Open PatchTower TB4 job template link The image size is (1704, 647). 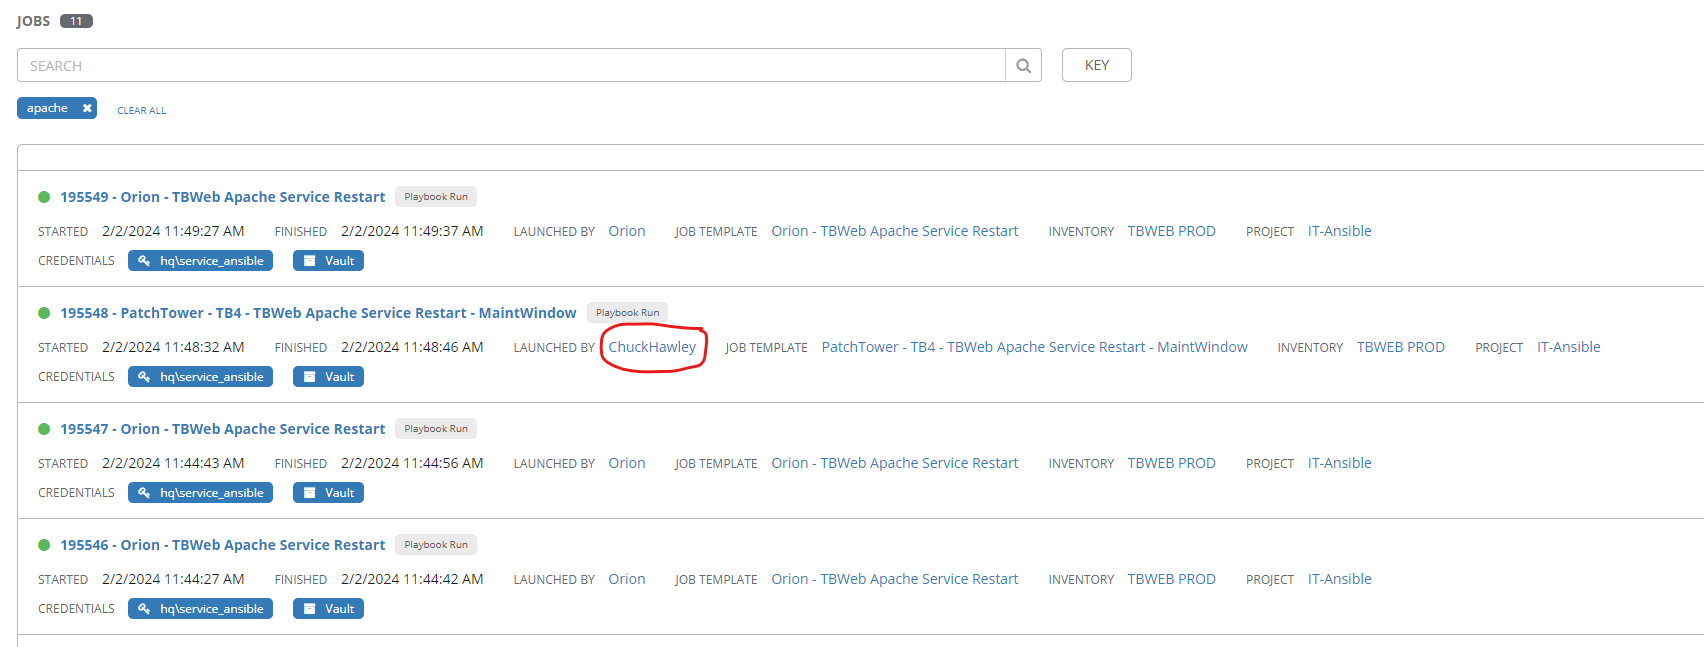[x=1034, y=347]
